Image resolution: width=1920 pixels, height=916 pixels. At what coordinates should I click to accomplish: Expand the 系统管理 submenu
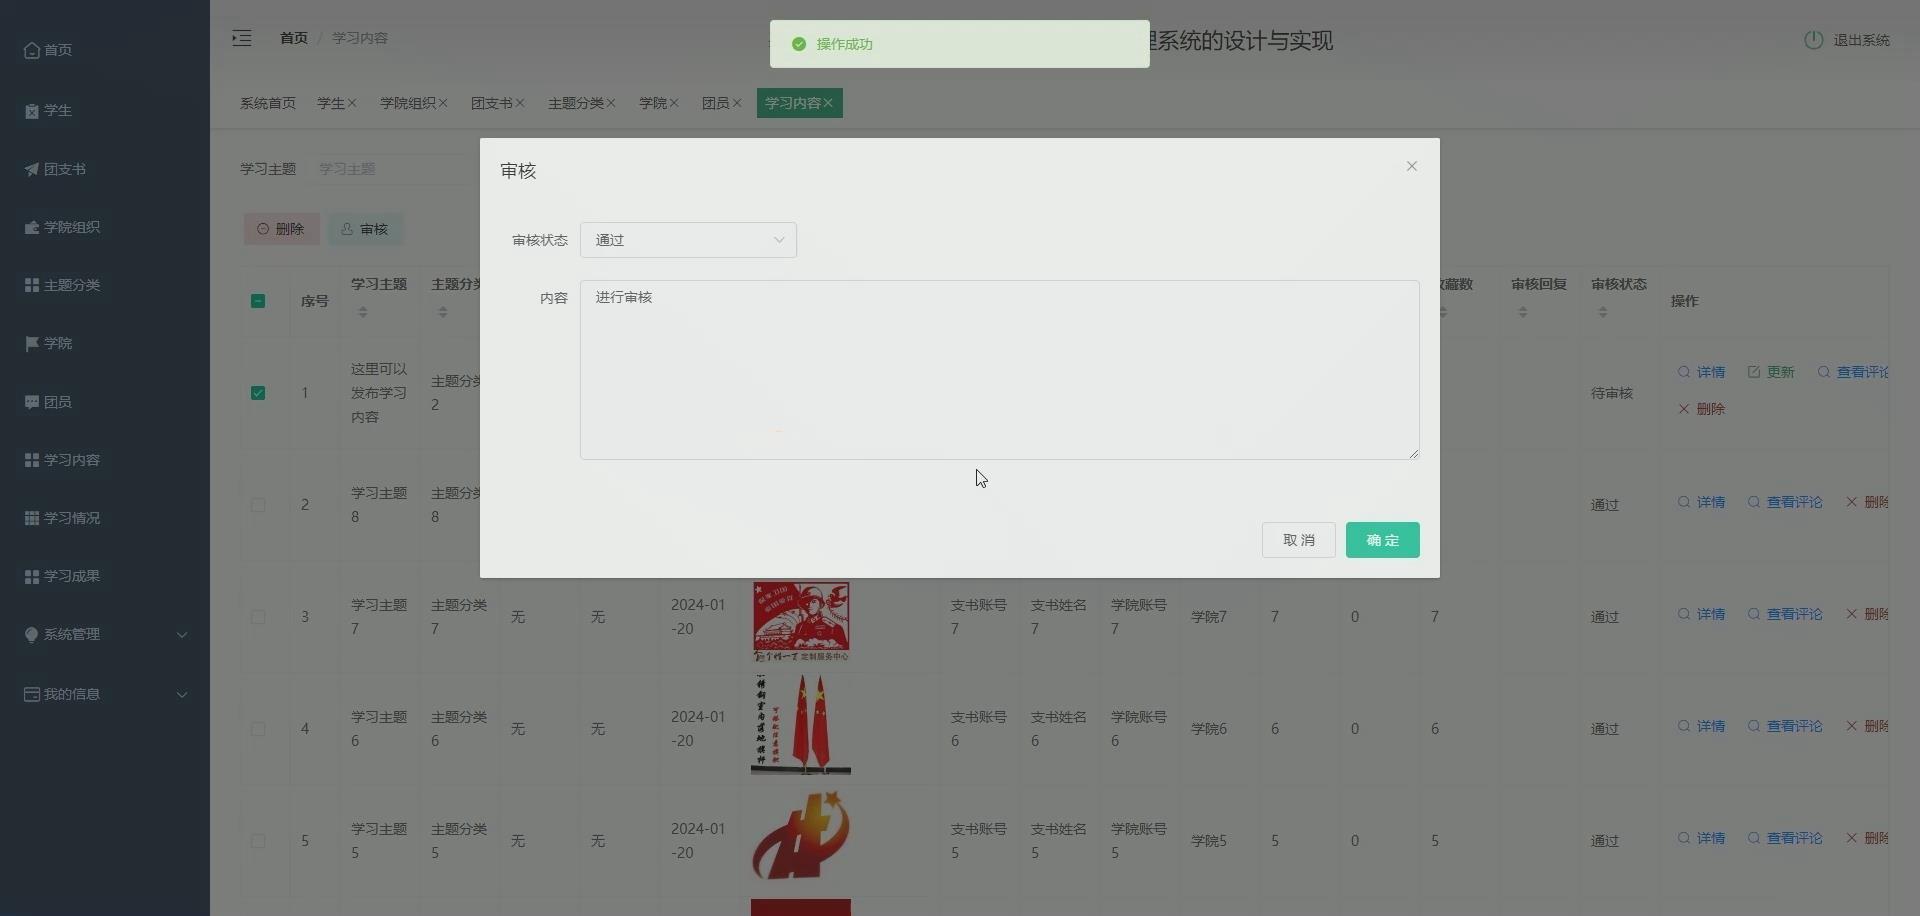click(x=105, y=634)
